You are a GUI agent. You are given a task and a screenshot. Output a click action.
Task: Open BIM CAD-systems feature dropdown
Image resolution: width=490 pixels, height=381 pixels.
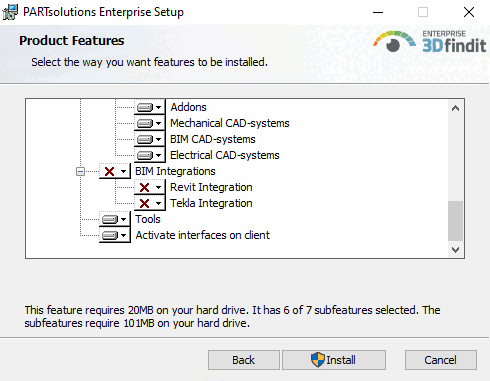tap(149, 139)
